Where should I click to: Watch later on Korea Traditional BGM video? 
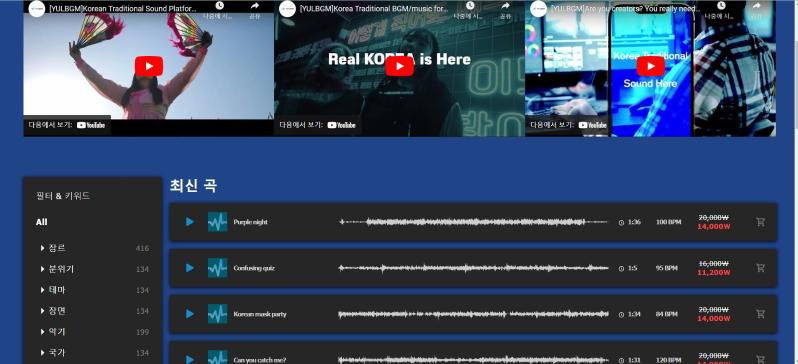(x=470, y=9)
